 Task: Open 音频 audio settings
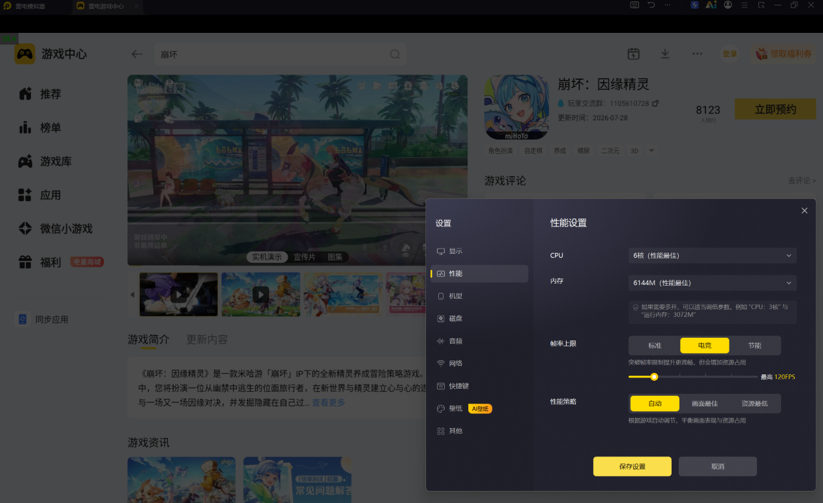coord(479,341)
